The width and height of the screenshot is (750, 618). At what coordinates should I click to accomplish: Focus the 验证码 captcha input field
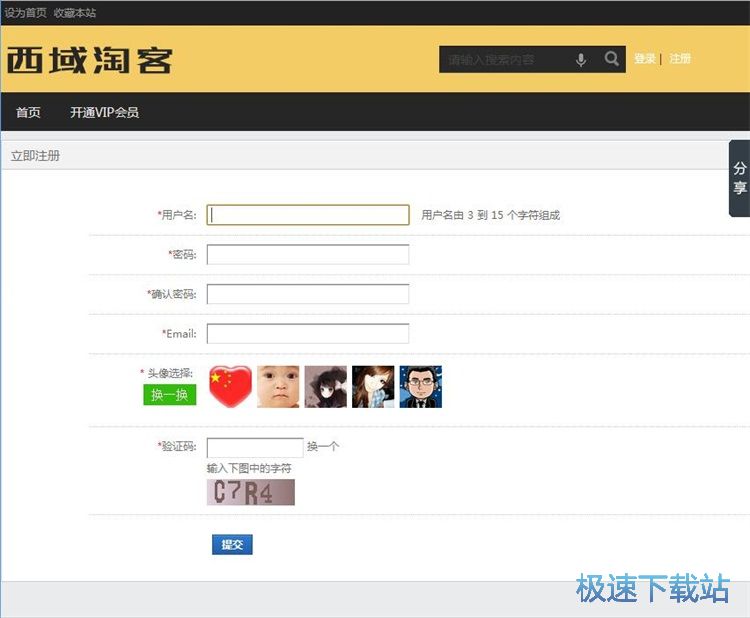[x=255, y=448]
